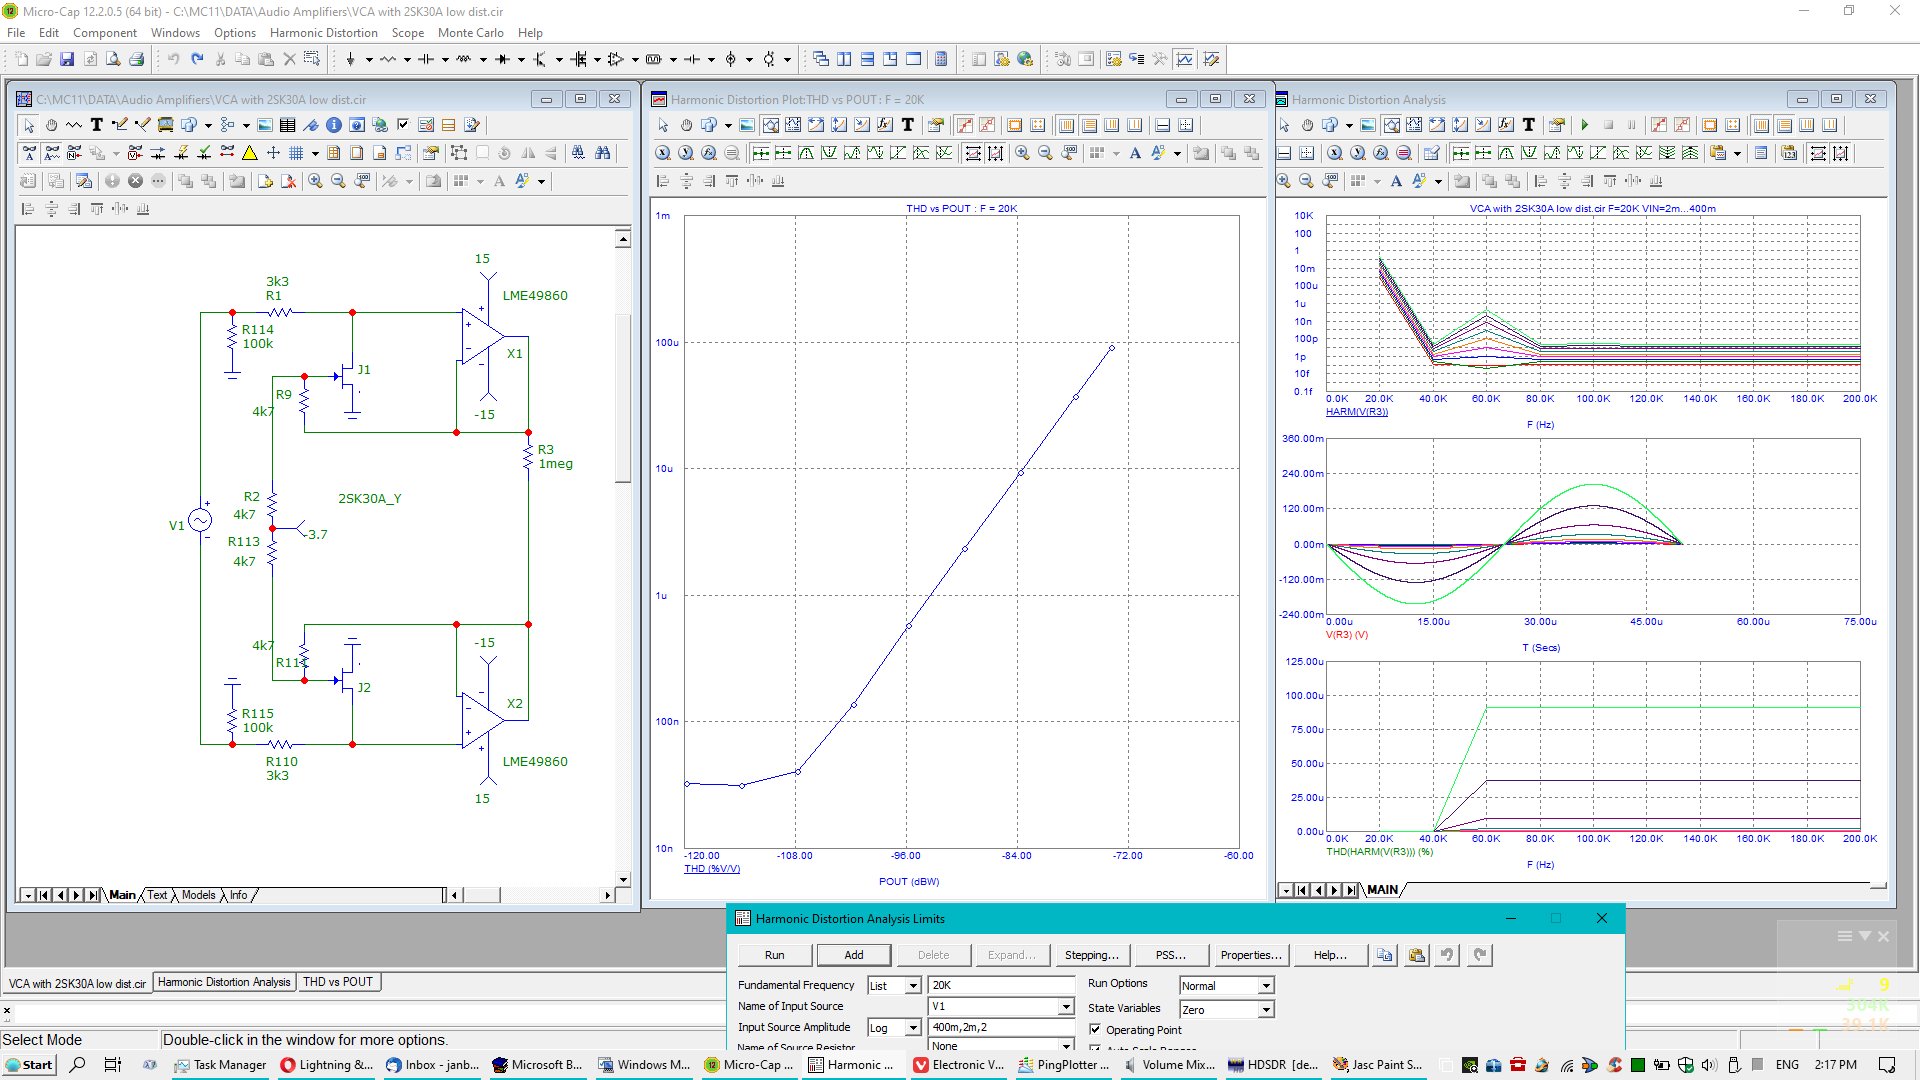Insert resistor component from main toolbar
This screenshot has height=1080, width=1920.
(388, 59)
